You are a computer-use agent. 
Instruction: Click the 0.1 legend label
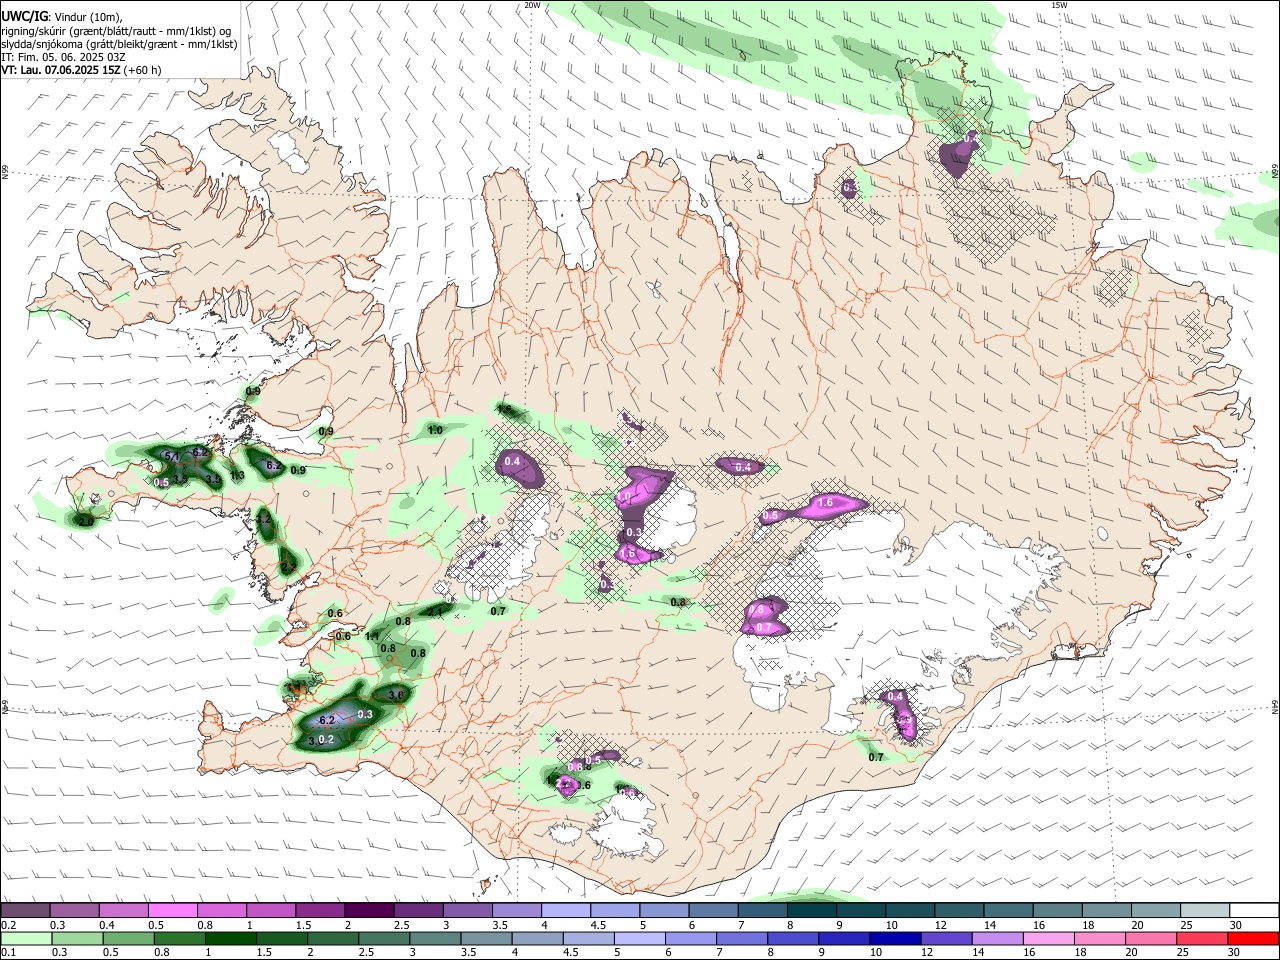[x=8, y=953]
